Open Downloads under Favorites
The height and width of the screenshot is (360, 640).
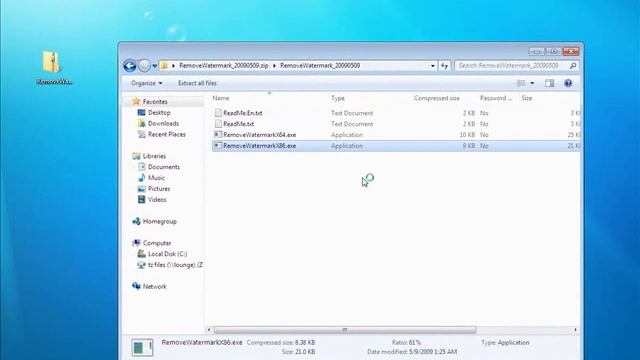pos(163,123)
